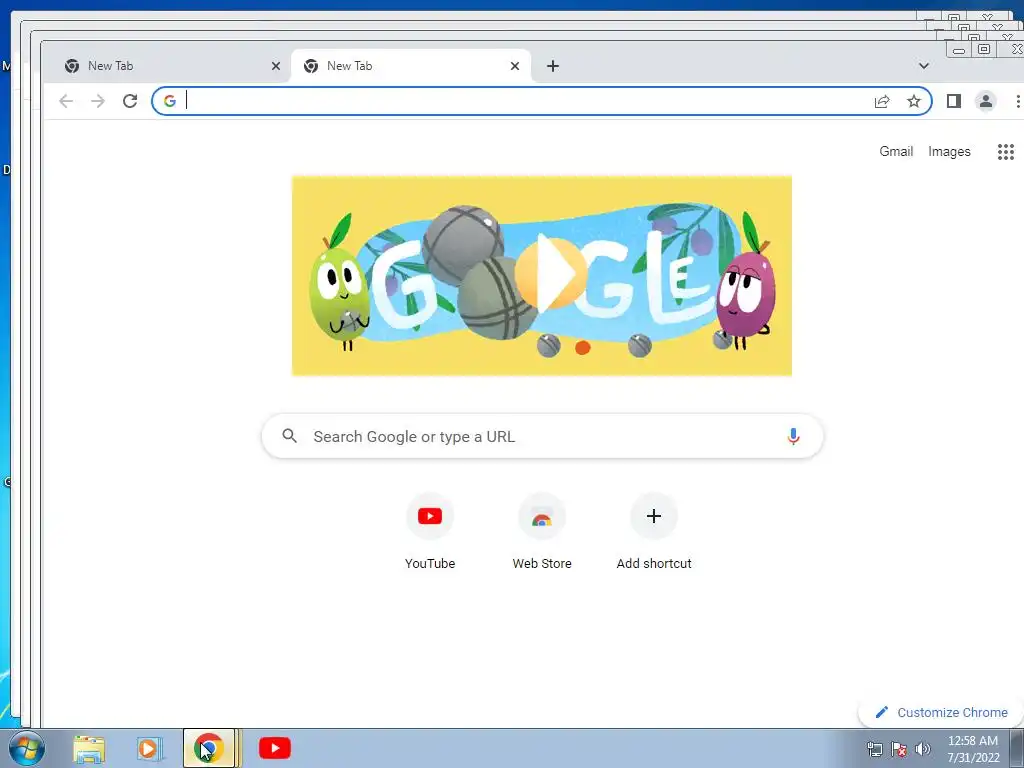Click the network tray icon
The height and width of the screenshot is (768, 1024).
point(874,749)
